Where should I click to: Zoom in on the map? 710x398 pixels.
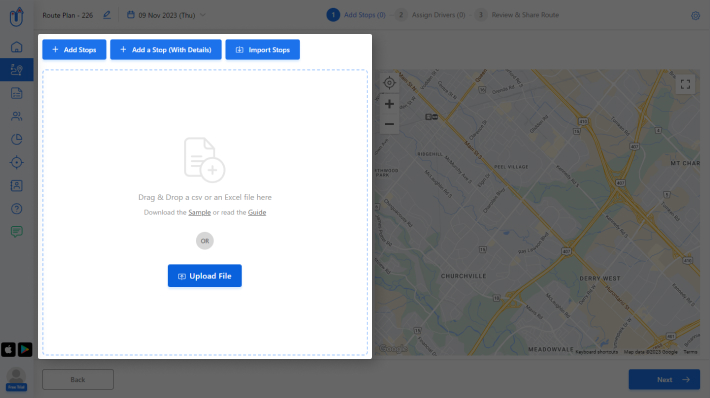389,104
